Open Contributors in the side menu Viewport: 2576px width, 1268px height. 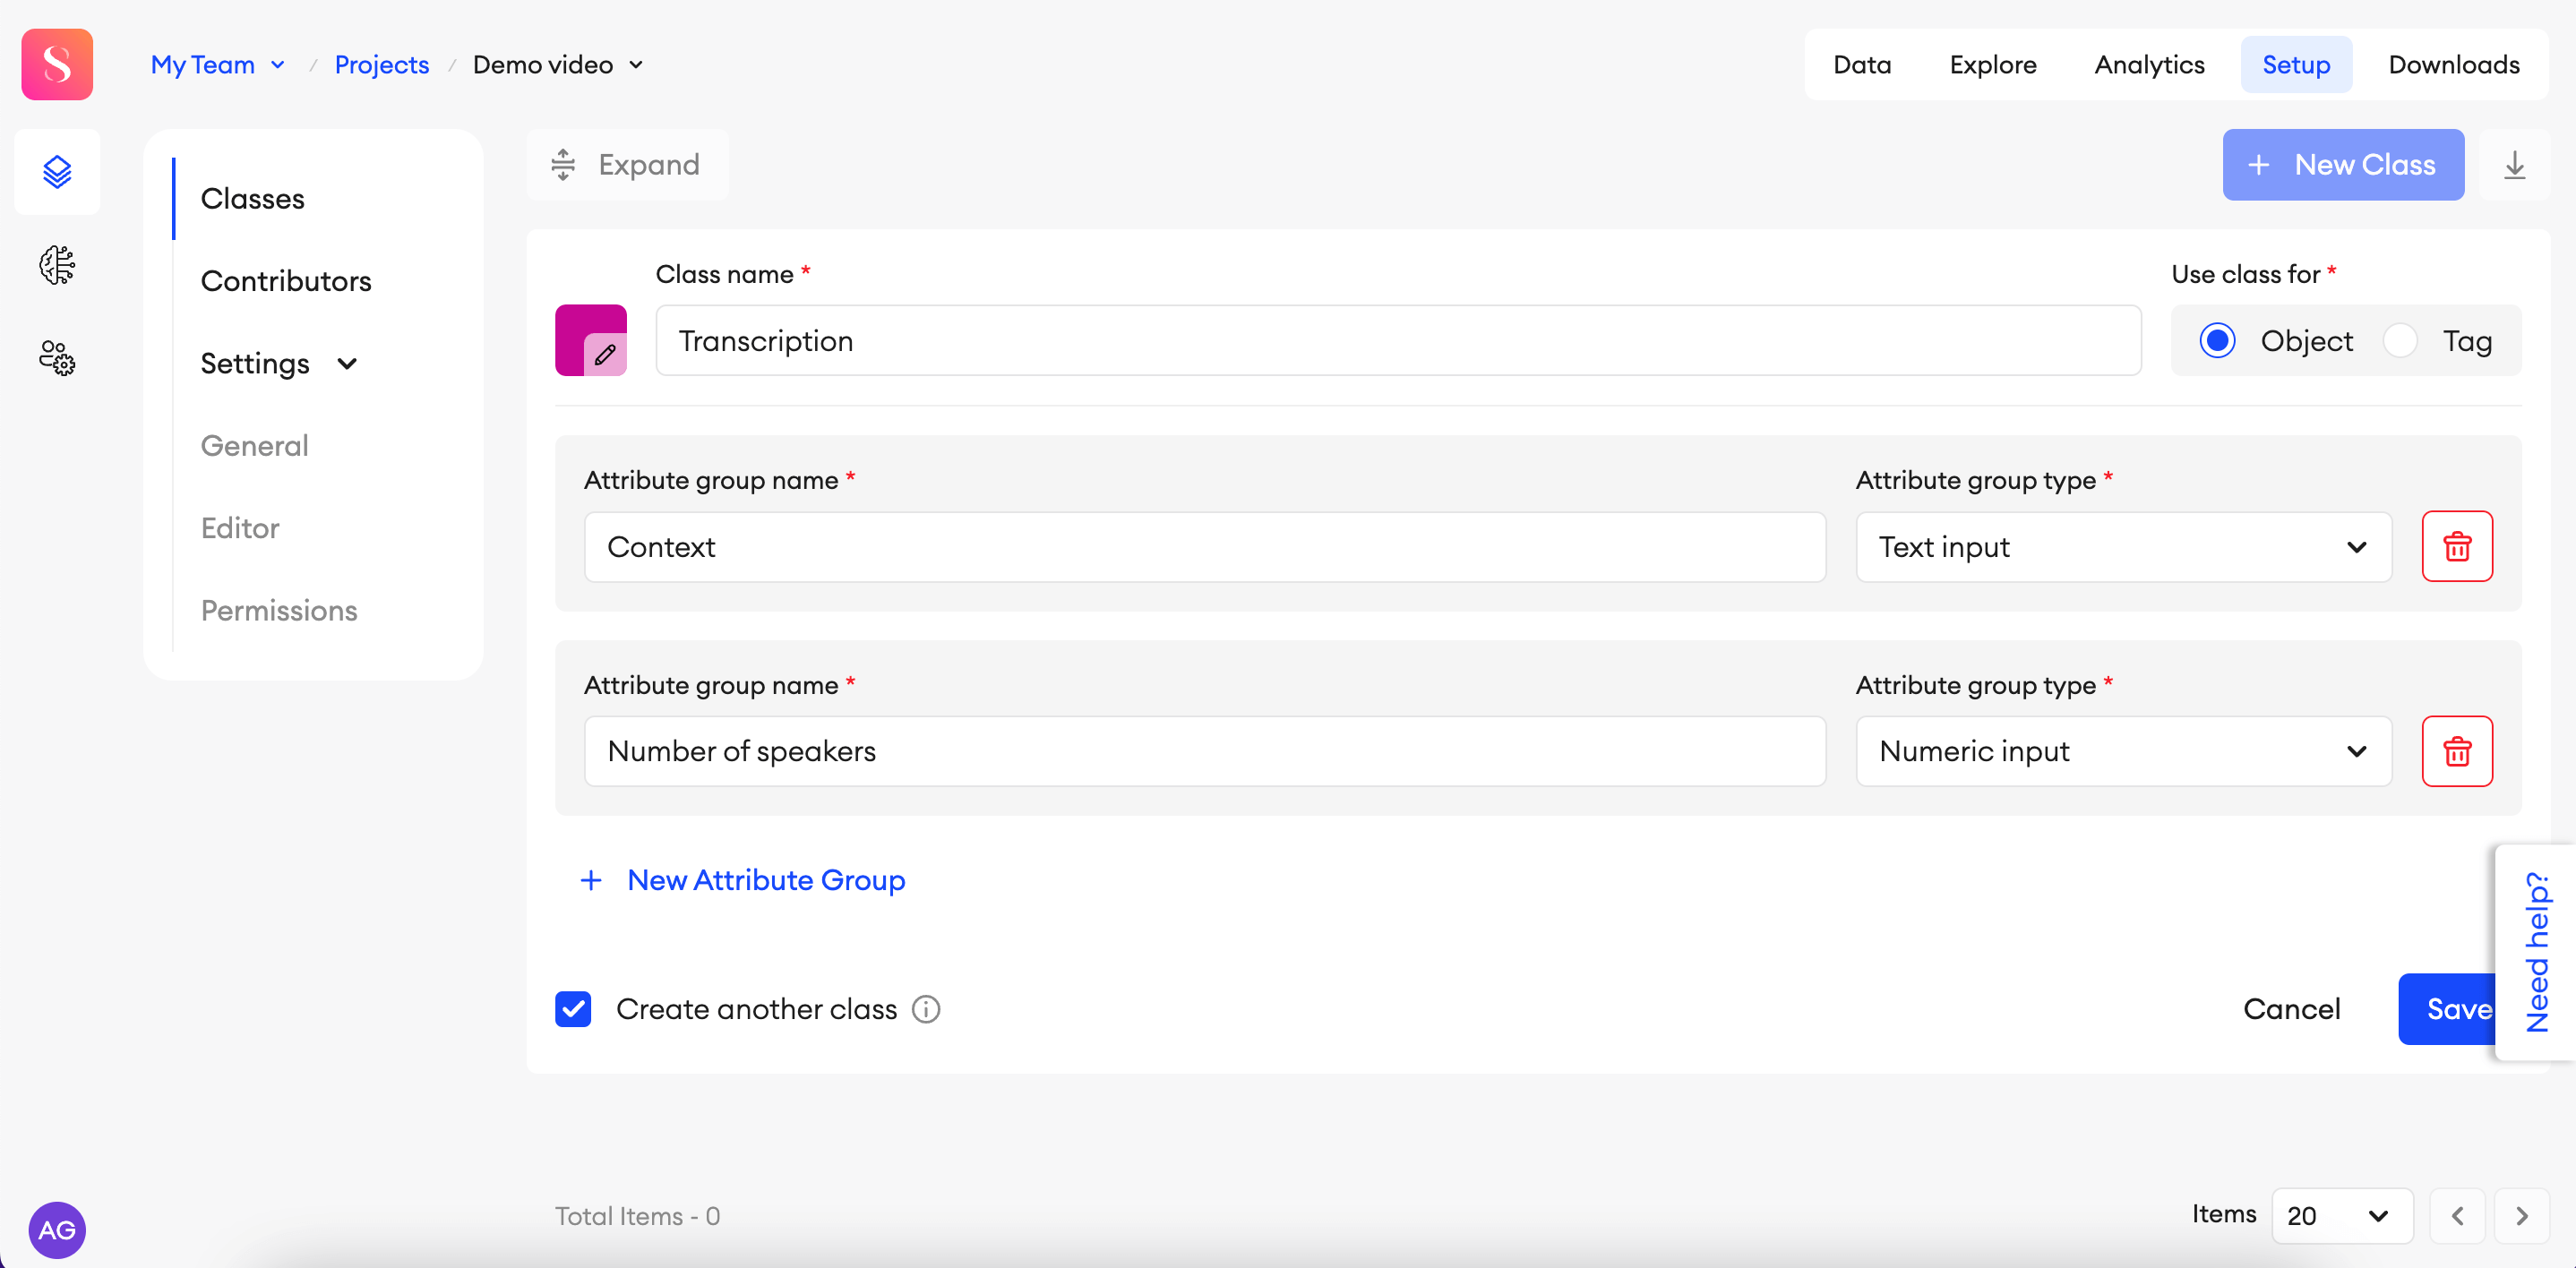pyautogui.click(x=286, y=281)
